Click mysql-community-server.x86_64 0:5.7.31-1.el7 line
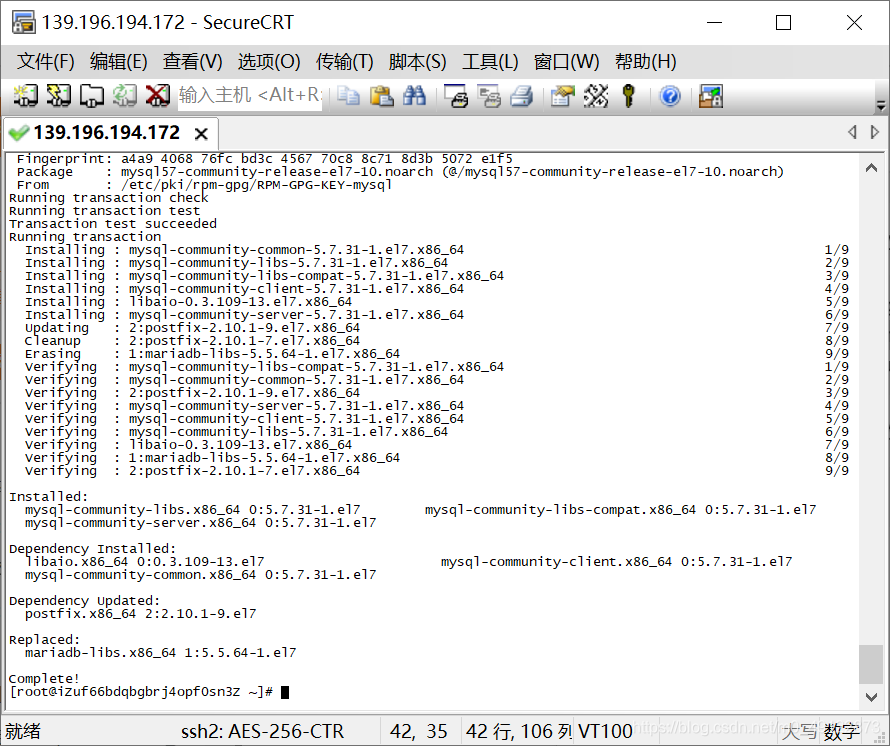Screen dimensions: 890x746 tap(200, 523)
